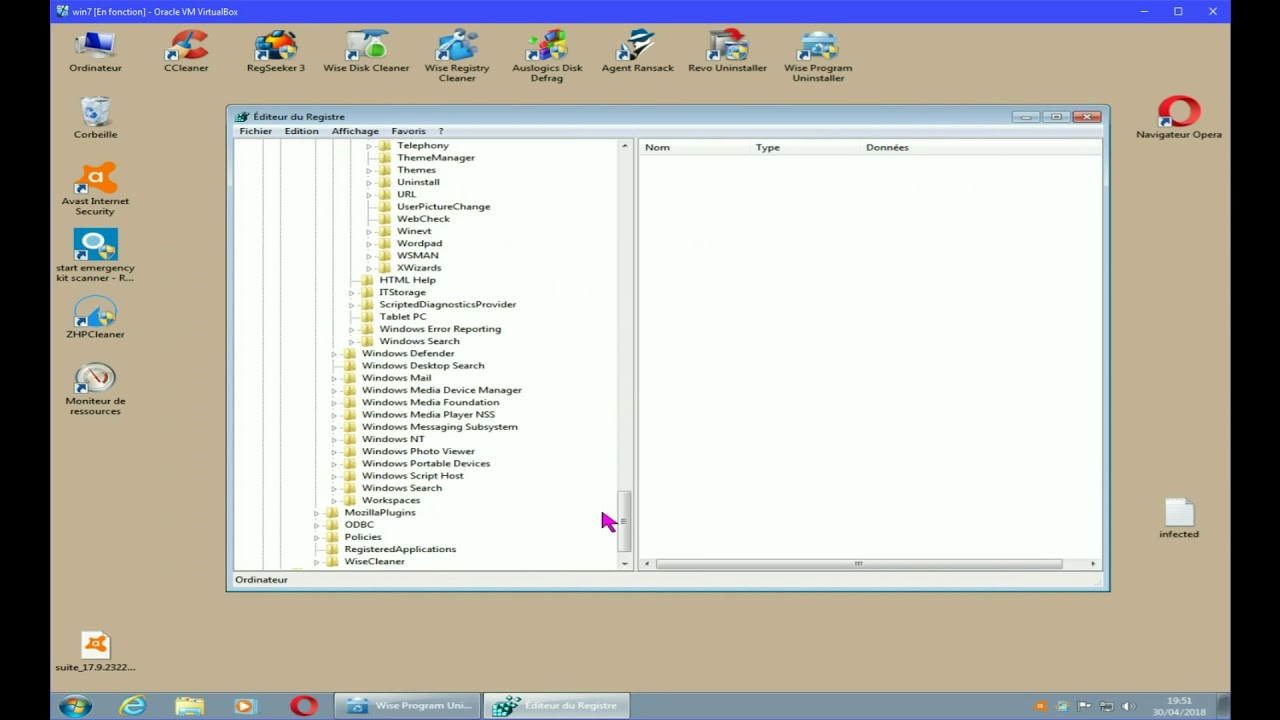Select the start emergency kit scanner icon
This screenshot has width=1280, height=720.
(95, 257)
